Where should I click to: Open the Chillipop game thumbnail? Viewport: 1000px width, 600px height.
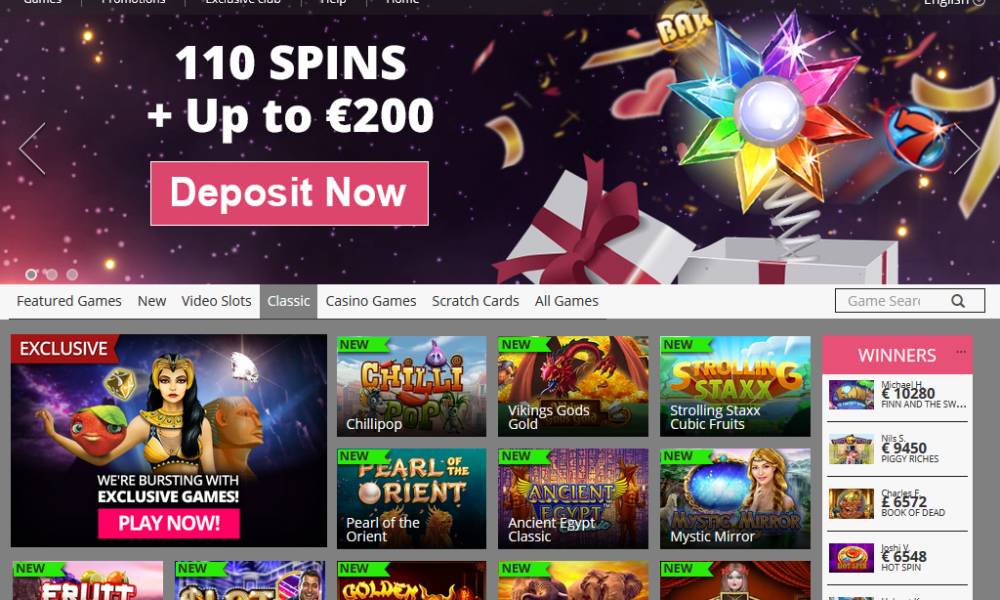(x=411, y=386)
